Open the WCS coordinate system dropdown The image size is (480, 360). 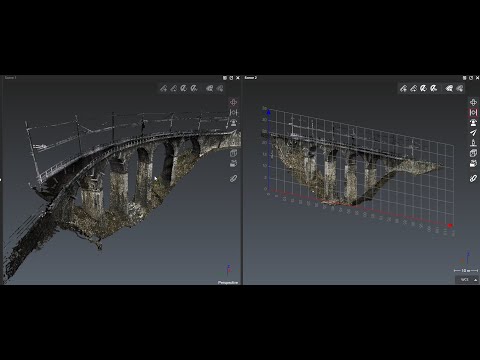[x=467, y=280]
